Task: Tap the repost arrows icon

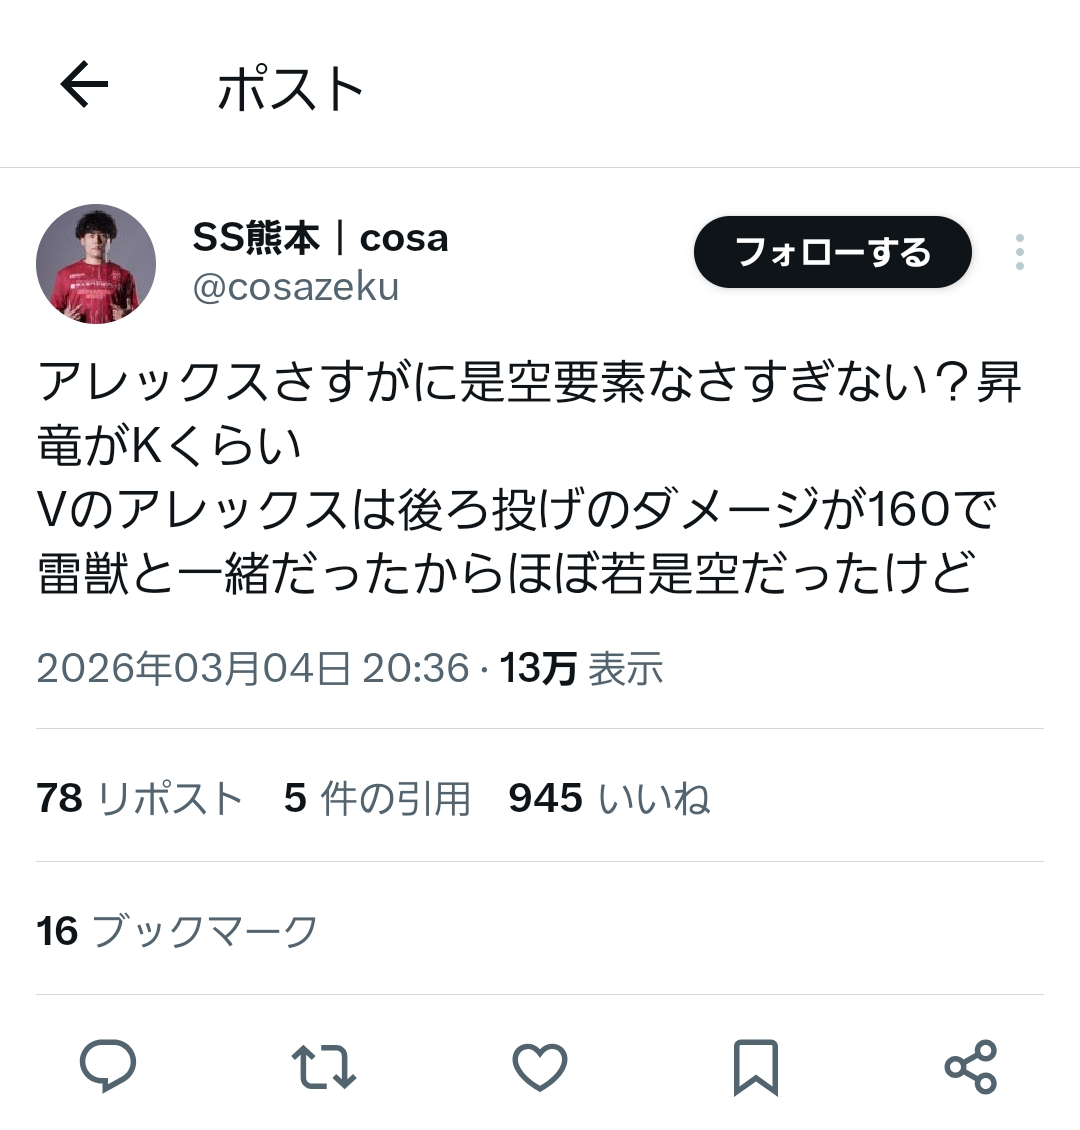Action: pos(323,1067)
